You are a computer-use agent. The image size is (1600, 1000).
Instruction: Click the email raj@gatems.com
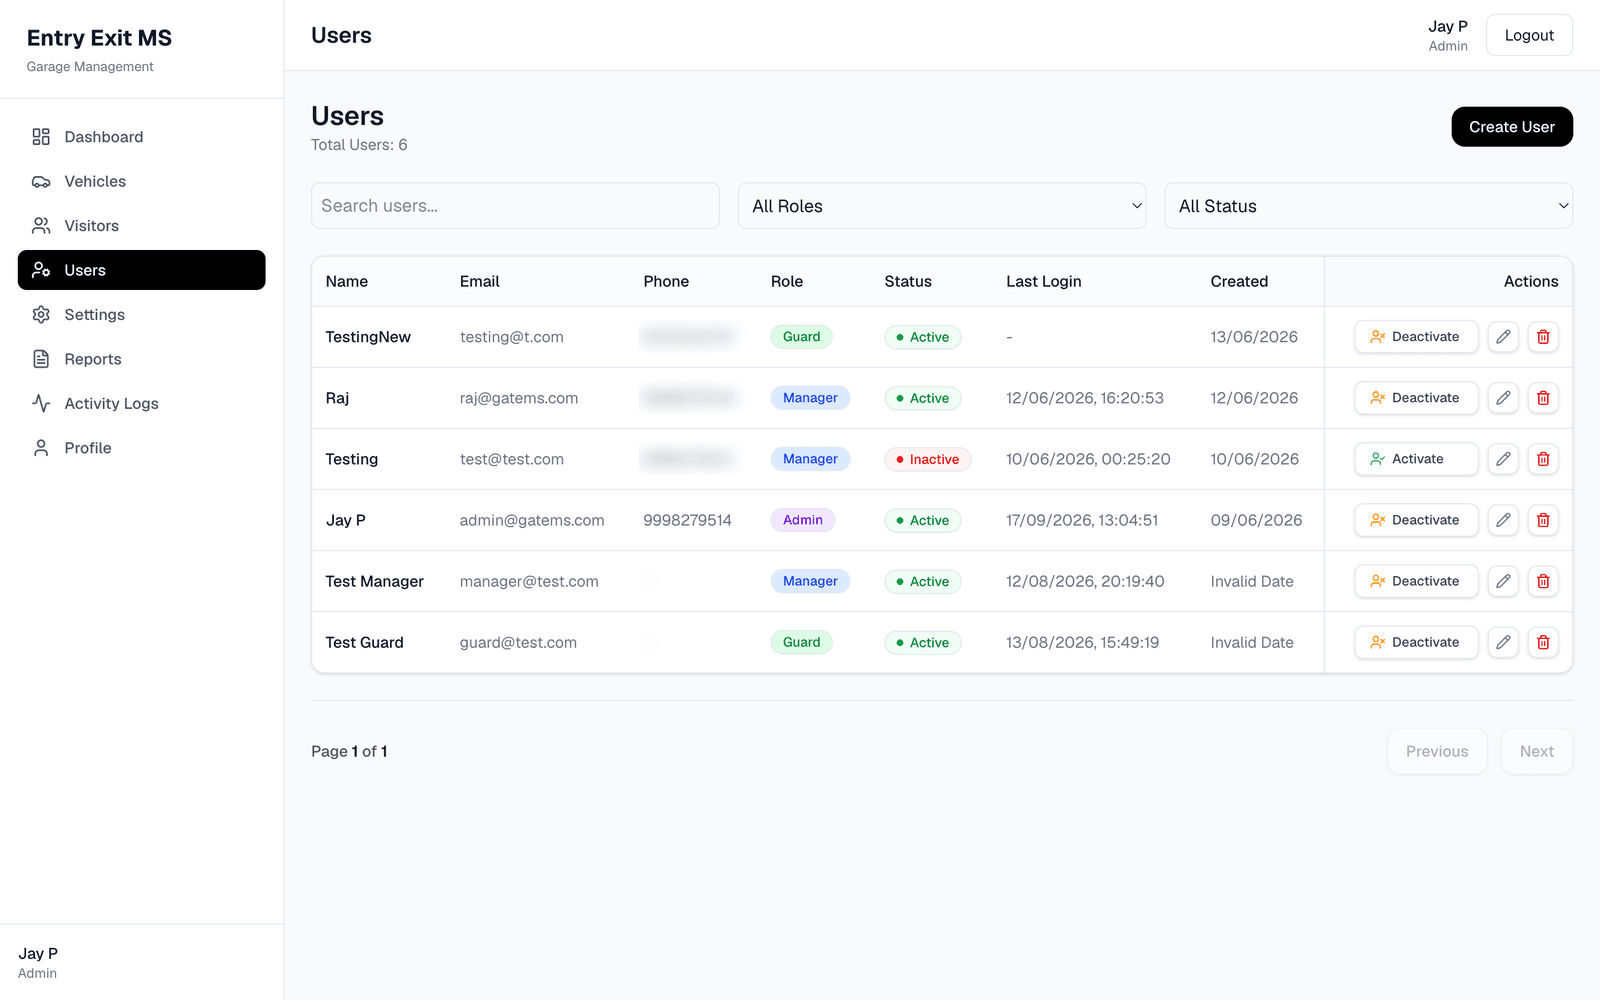519,398
